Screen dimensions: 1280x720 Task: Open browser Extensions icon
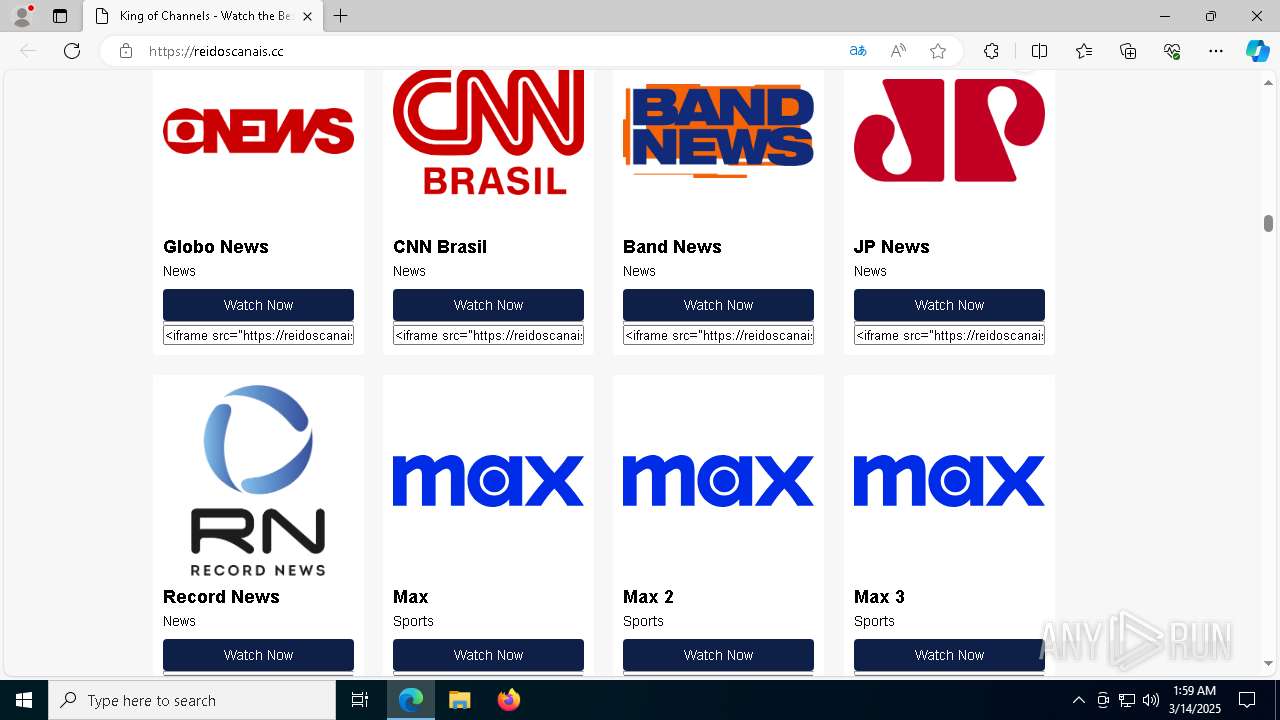coord(991,51)
